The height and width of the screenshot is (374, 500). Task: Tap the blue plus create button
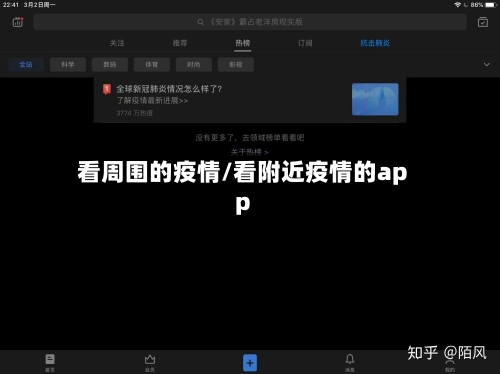250,363
